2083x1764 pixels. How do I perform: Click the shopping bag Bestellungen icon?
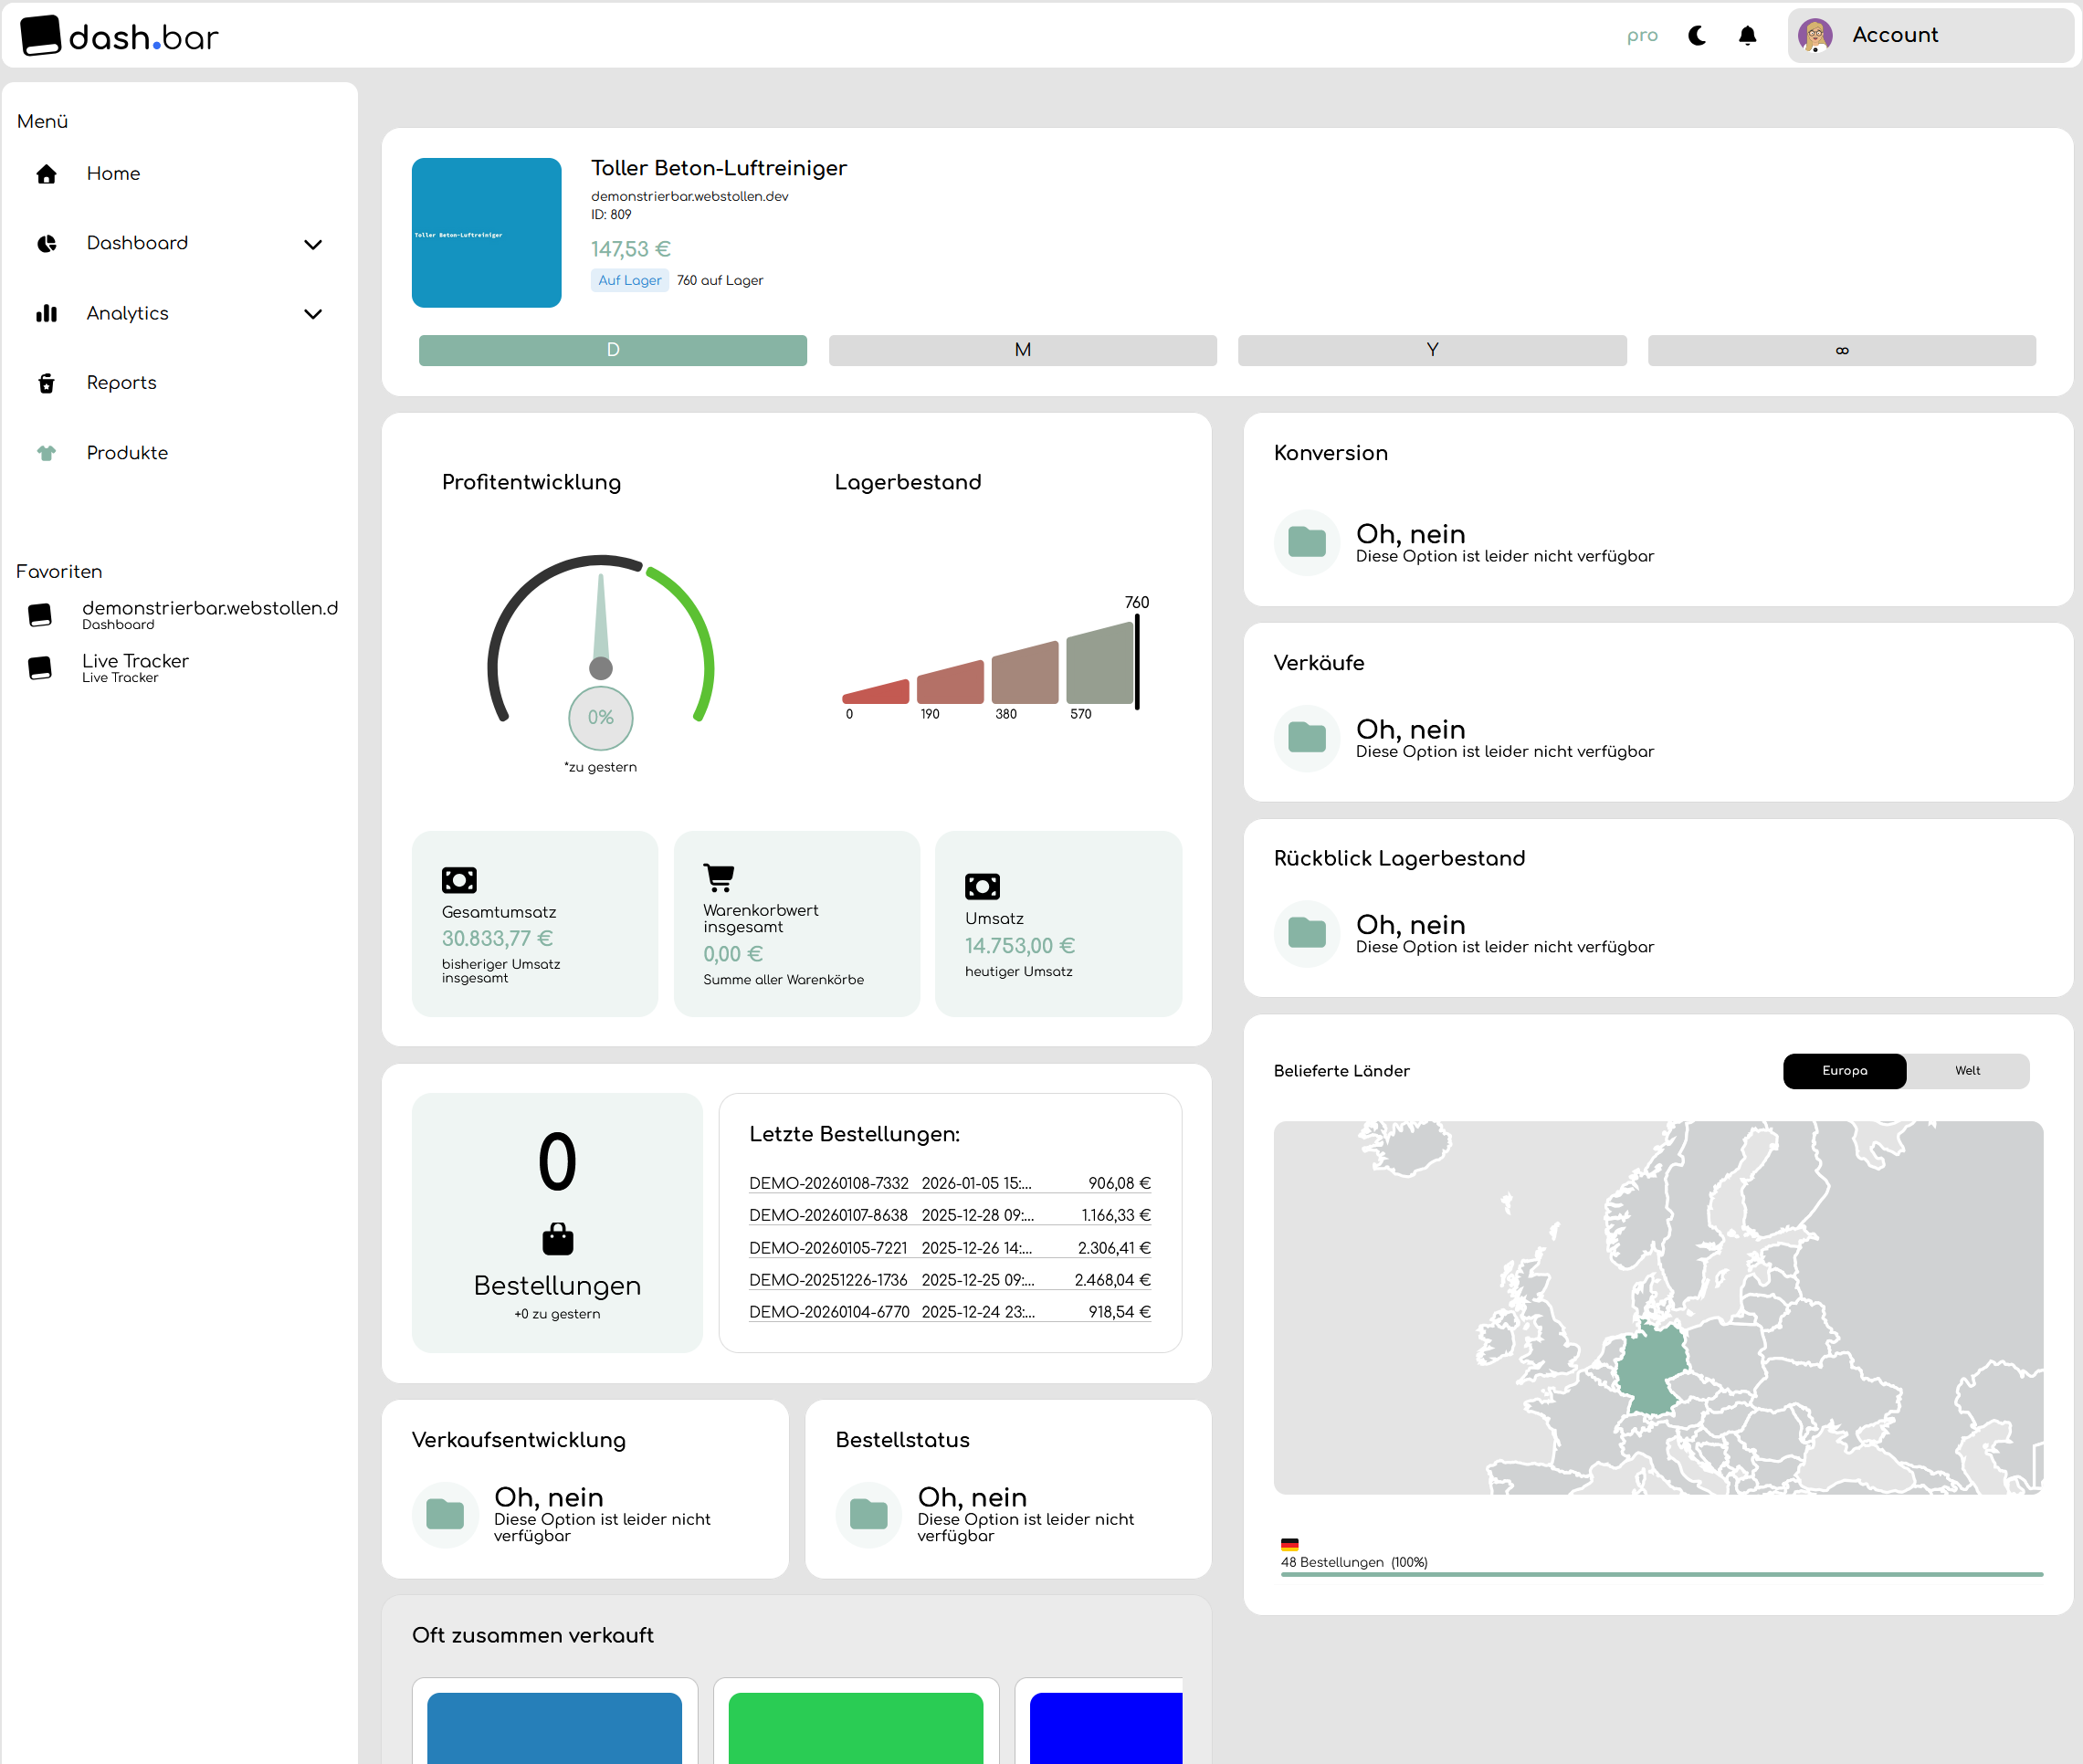(557, 1239)
